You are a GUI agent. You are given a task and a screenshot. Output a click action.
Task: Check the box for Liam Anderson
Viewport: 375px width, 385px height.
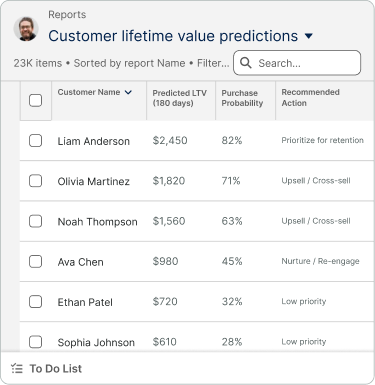pos(35,141)
